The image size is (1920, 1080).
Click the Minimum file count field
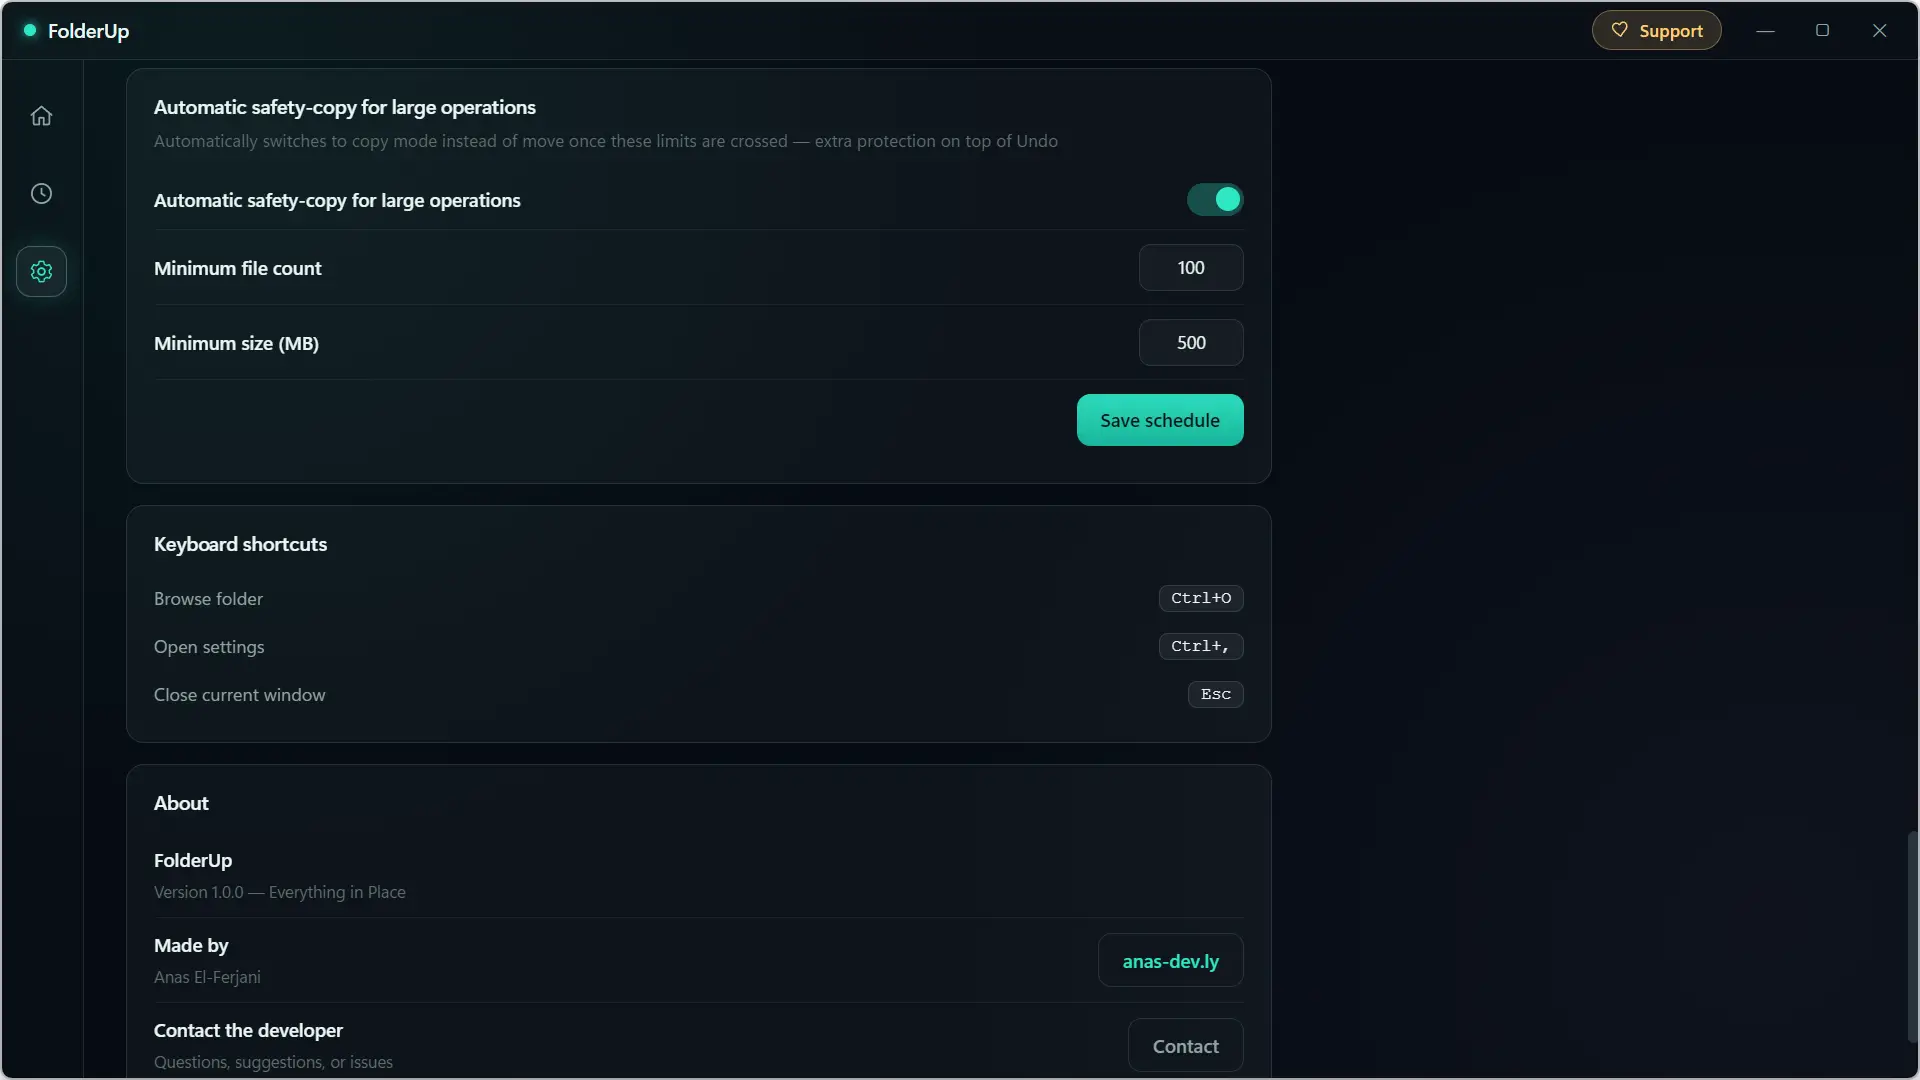coord(1191,268)
